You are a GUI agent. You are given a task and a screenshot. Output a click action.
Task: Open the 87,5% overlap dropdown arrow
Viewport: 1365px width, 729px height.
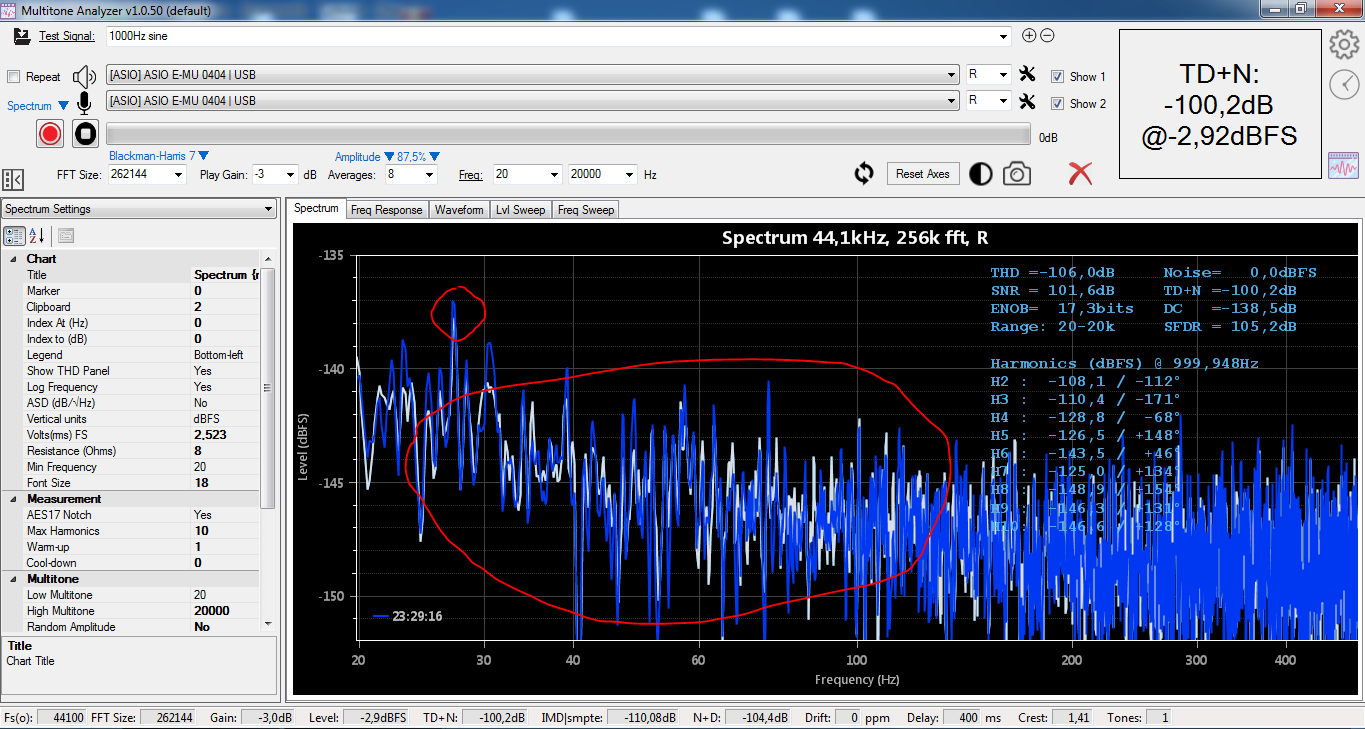point(435,157)
